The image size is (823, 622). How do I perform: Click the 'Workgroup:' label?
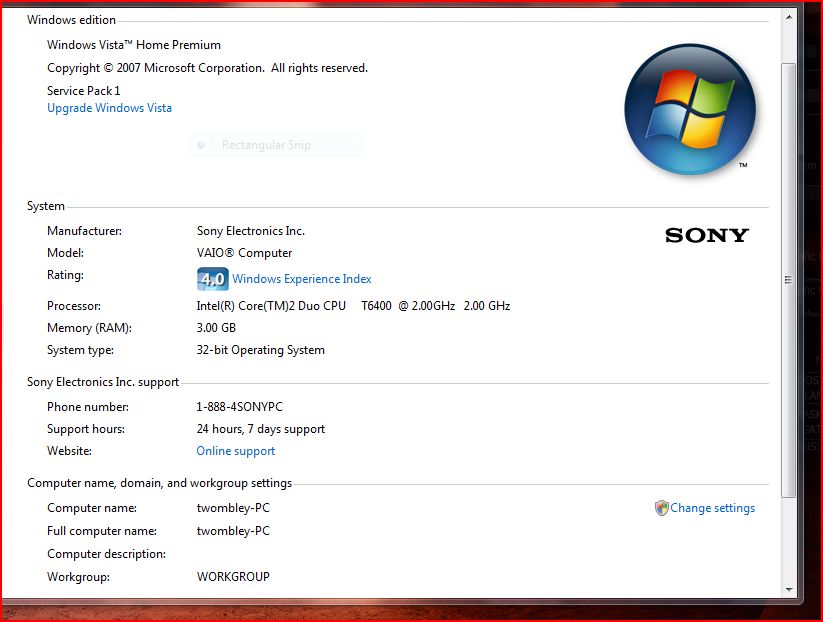coord(78,577)
